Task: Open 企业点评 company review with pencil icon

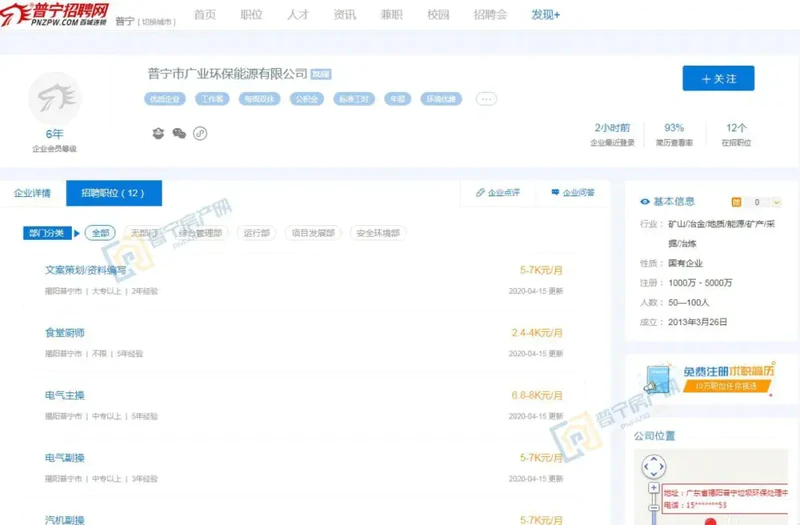Action: 498,193
